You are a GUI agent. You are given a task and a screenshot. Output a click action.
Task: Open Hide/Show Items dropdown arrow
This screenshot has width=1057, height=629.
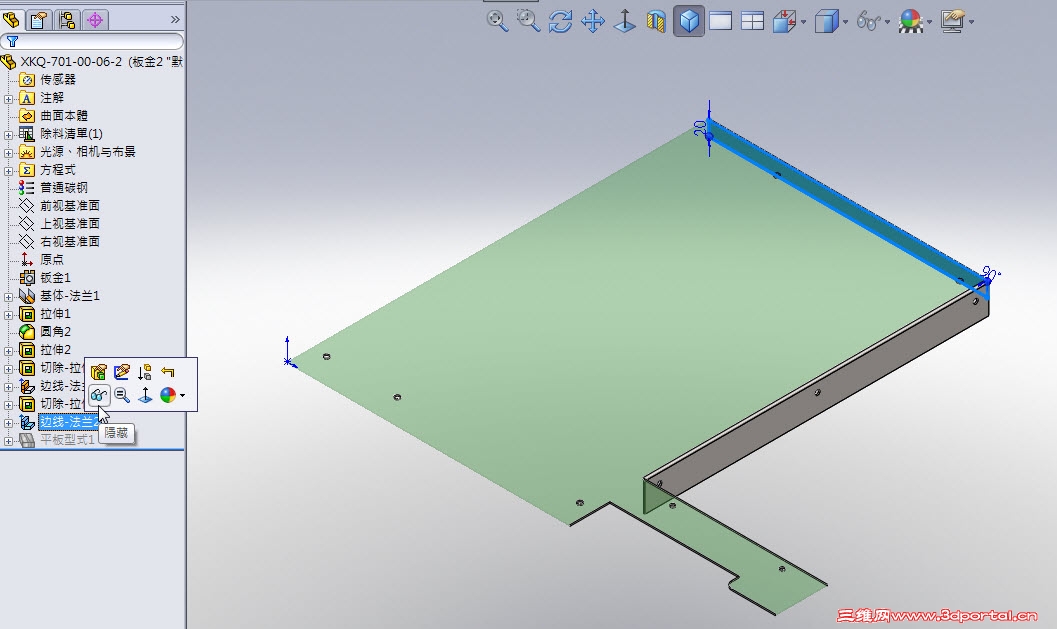[x=888, y=22]
